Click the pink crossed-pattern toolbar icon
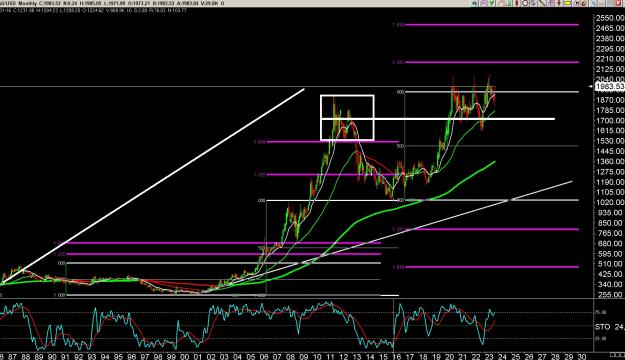 pos(483,3)
